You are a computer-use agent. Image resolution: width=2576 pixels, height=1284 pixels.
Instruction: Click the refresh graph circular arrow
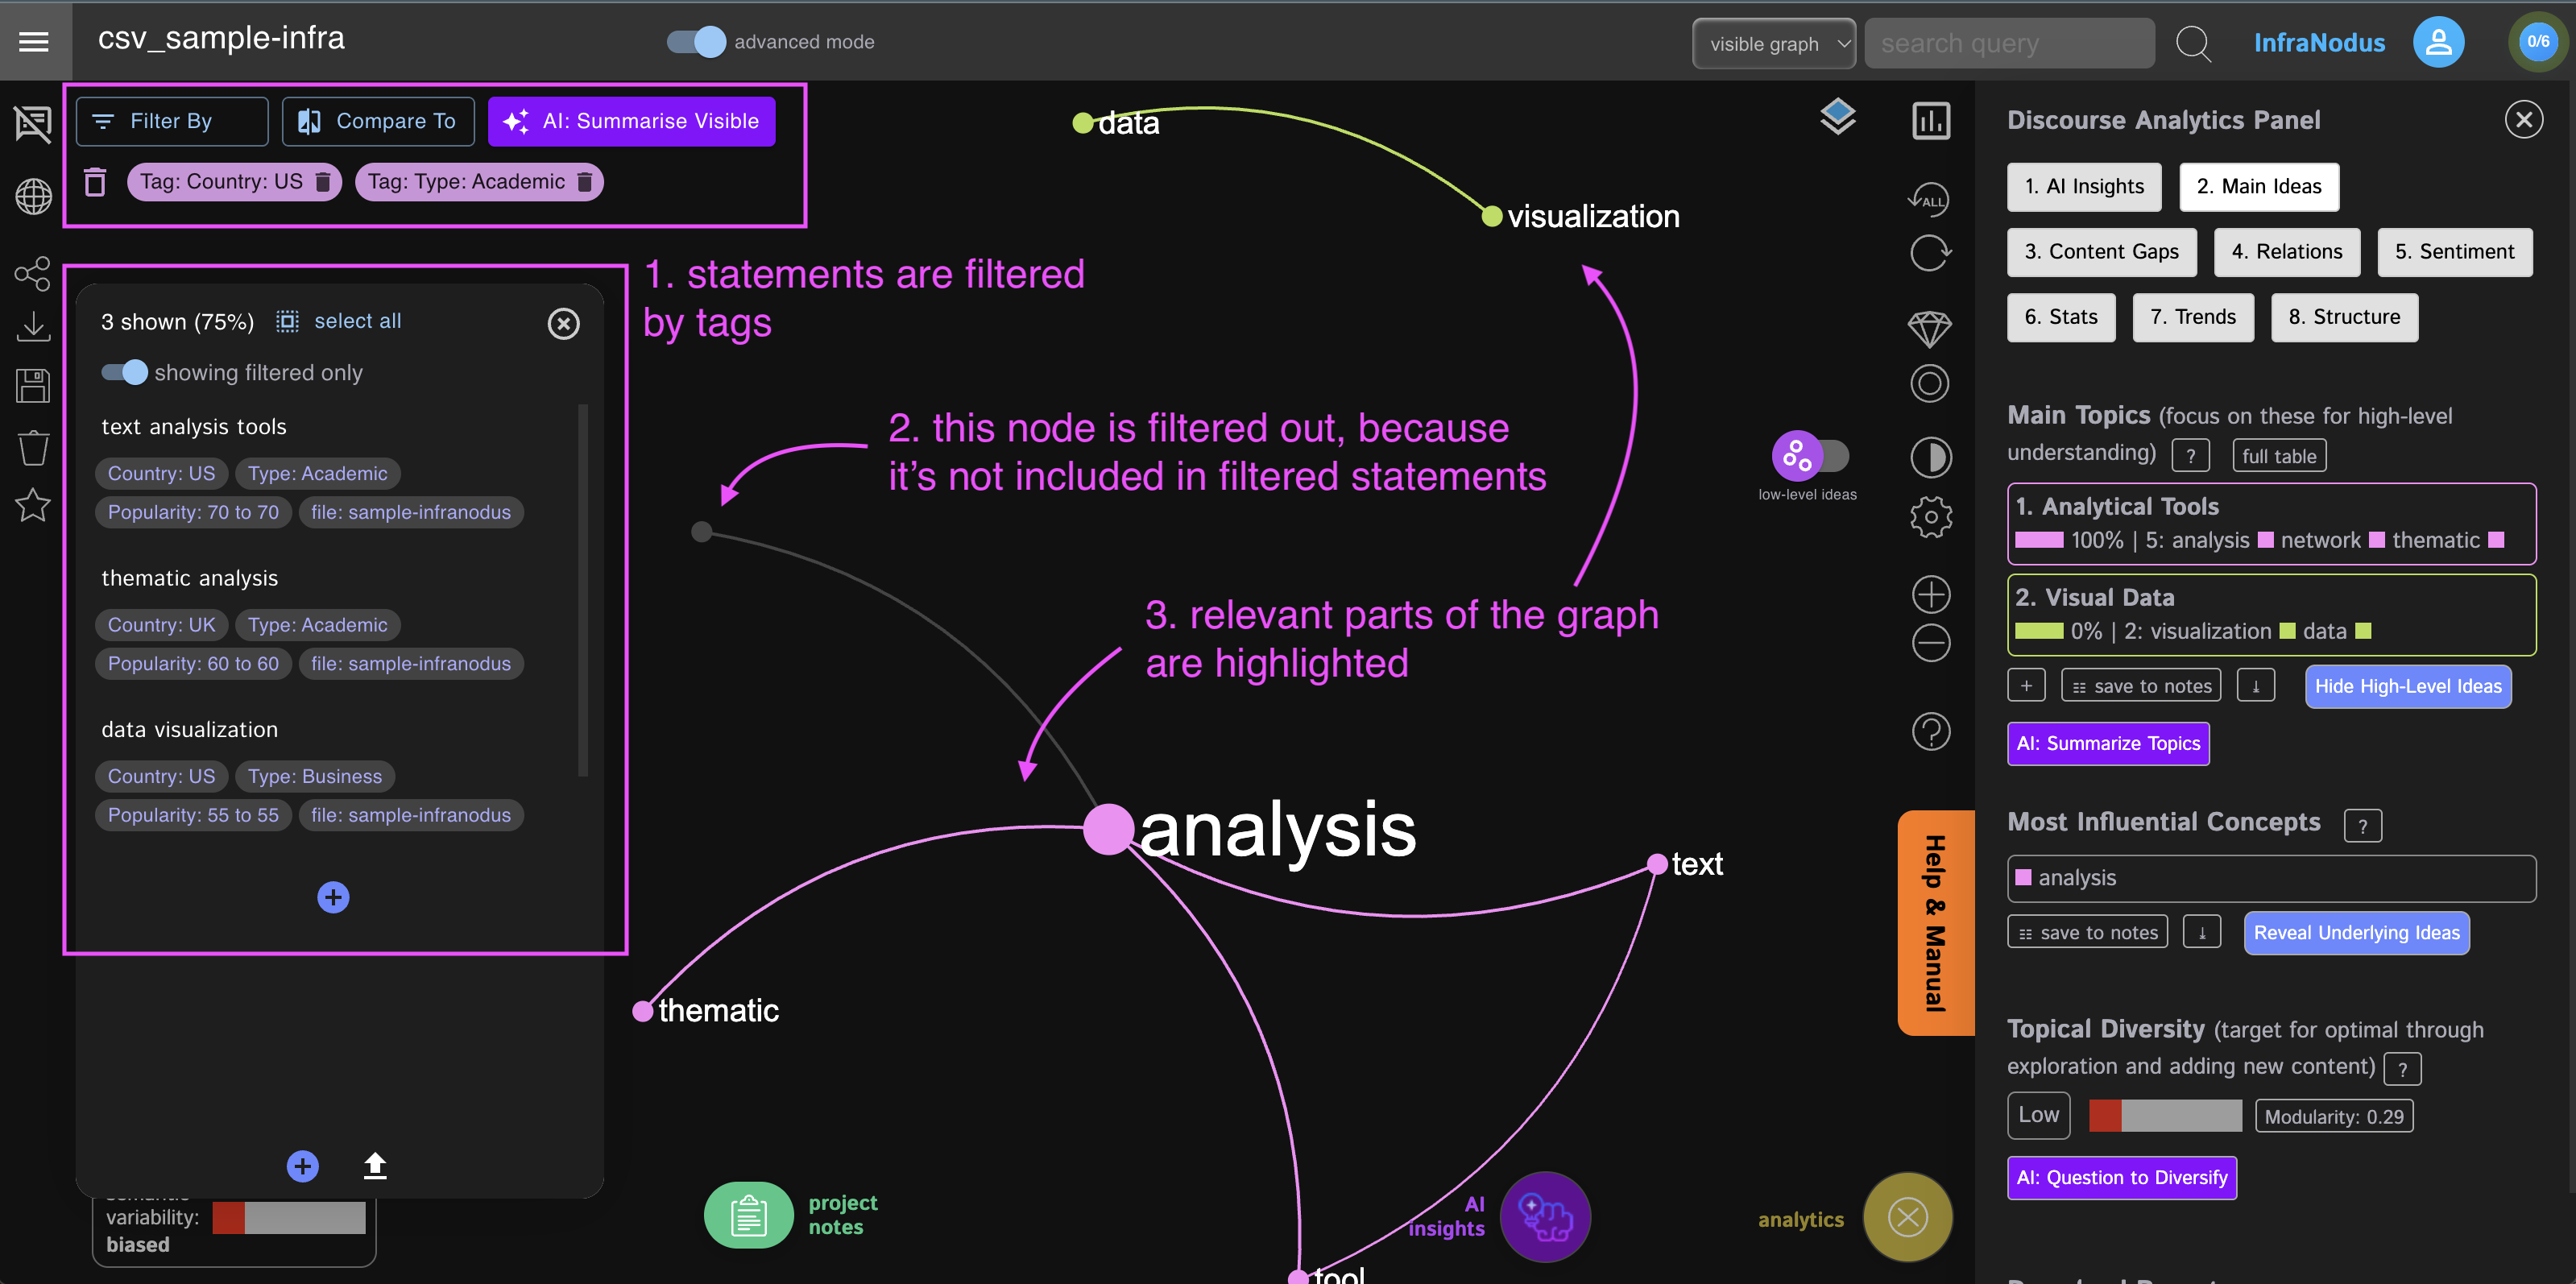(1930, 252)
